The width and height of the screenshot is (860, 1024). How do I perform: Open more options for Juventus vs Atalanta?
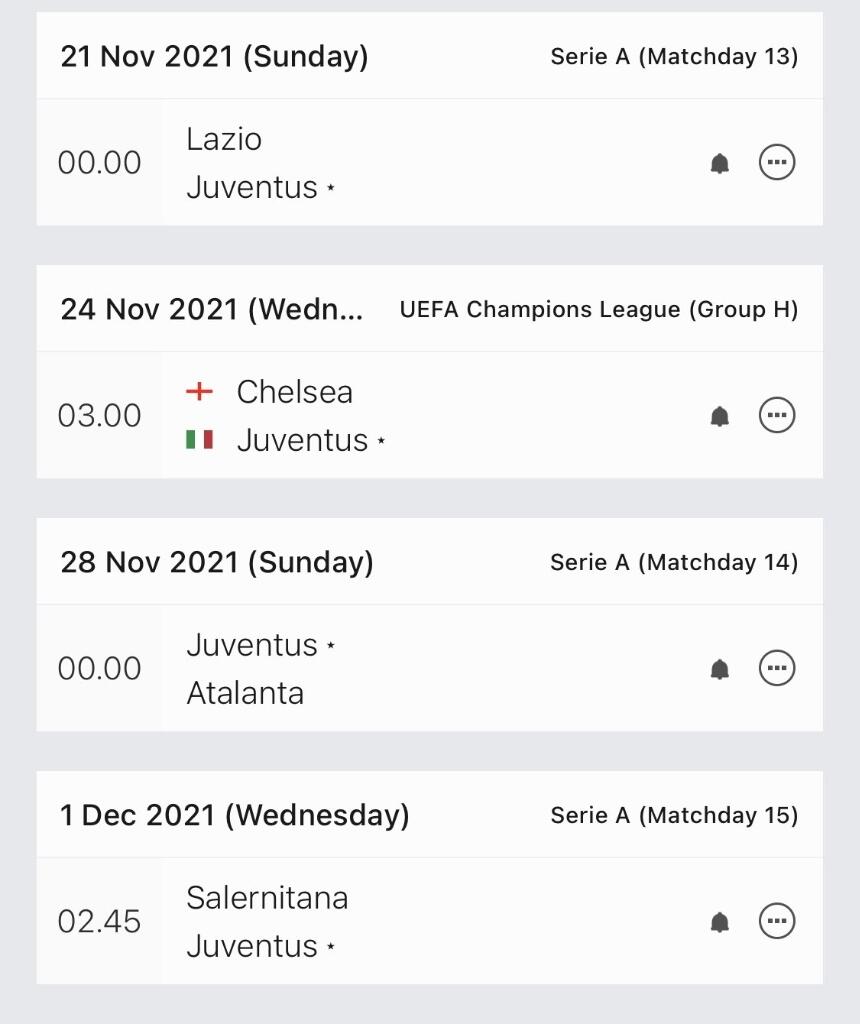click(x=777, y=668)
